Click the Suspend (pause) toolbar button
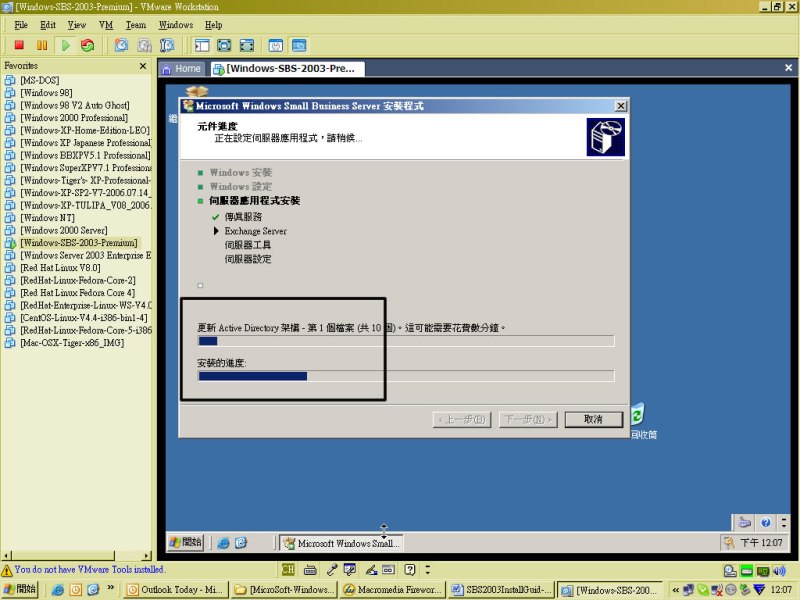Screen dimensions: 800x600 click(x=42, y=45)
